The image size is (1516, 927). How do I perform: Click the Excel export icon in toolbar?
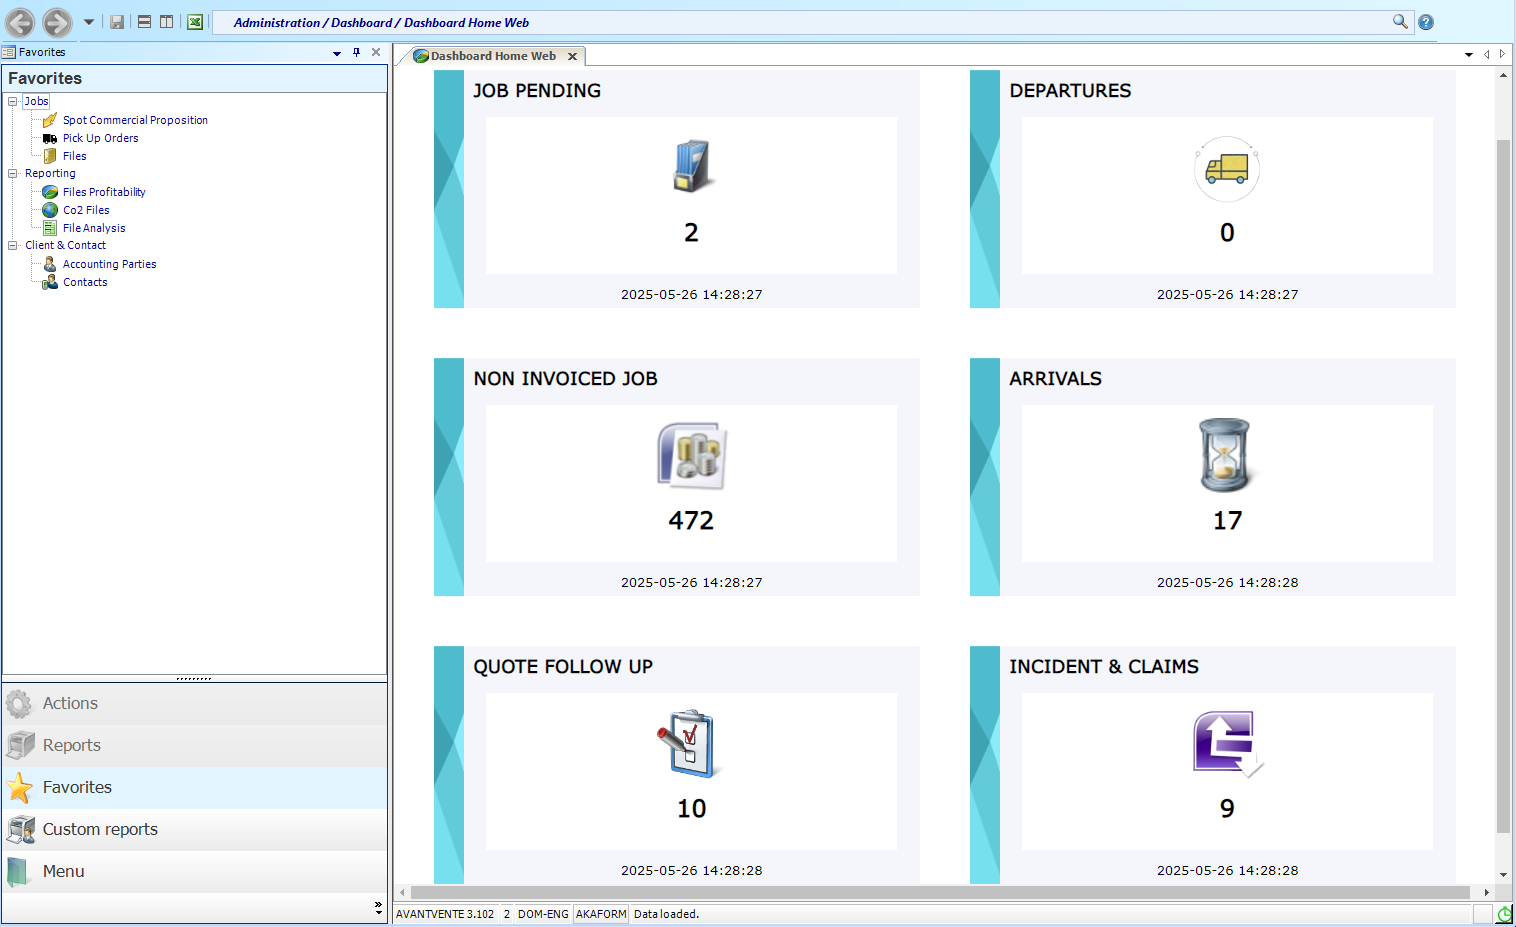pos(195,22)
